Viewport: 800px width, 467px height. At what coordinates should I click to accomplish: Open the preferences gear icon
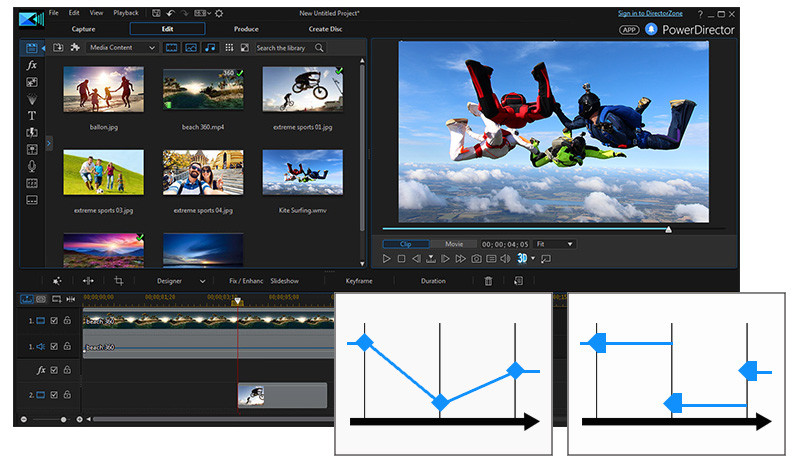pyautogui.click(x=219, y=13)
